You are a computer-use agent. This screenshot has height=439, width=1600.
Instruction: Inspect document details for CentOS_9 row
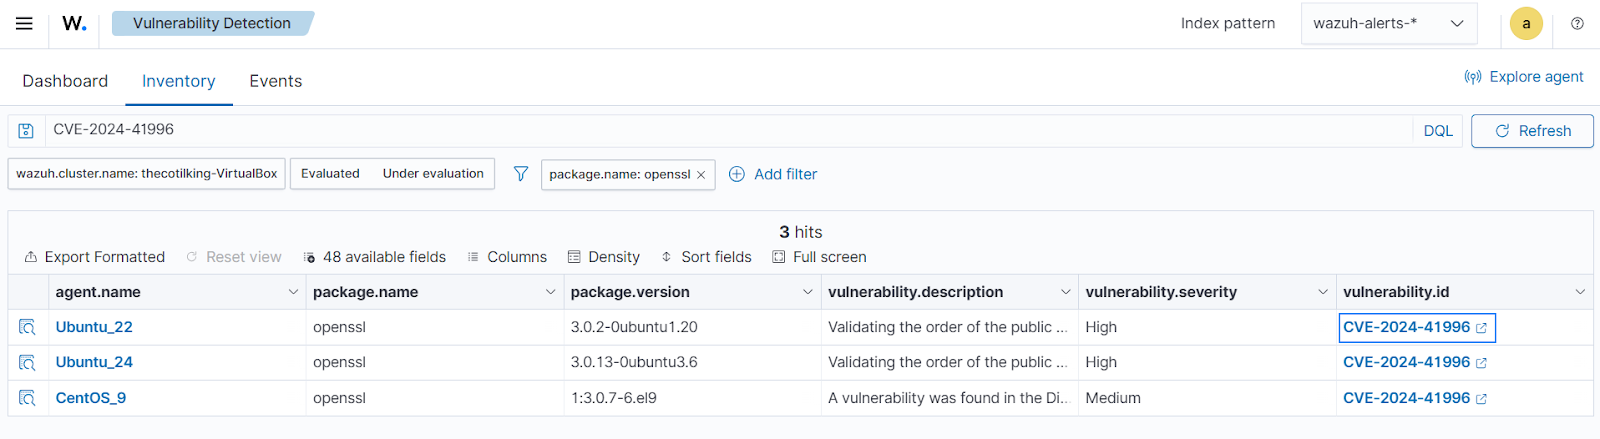pyautogui.click(x=27, y=398)
